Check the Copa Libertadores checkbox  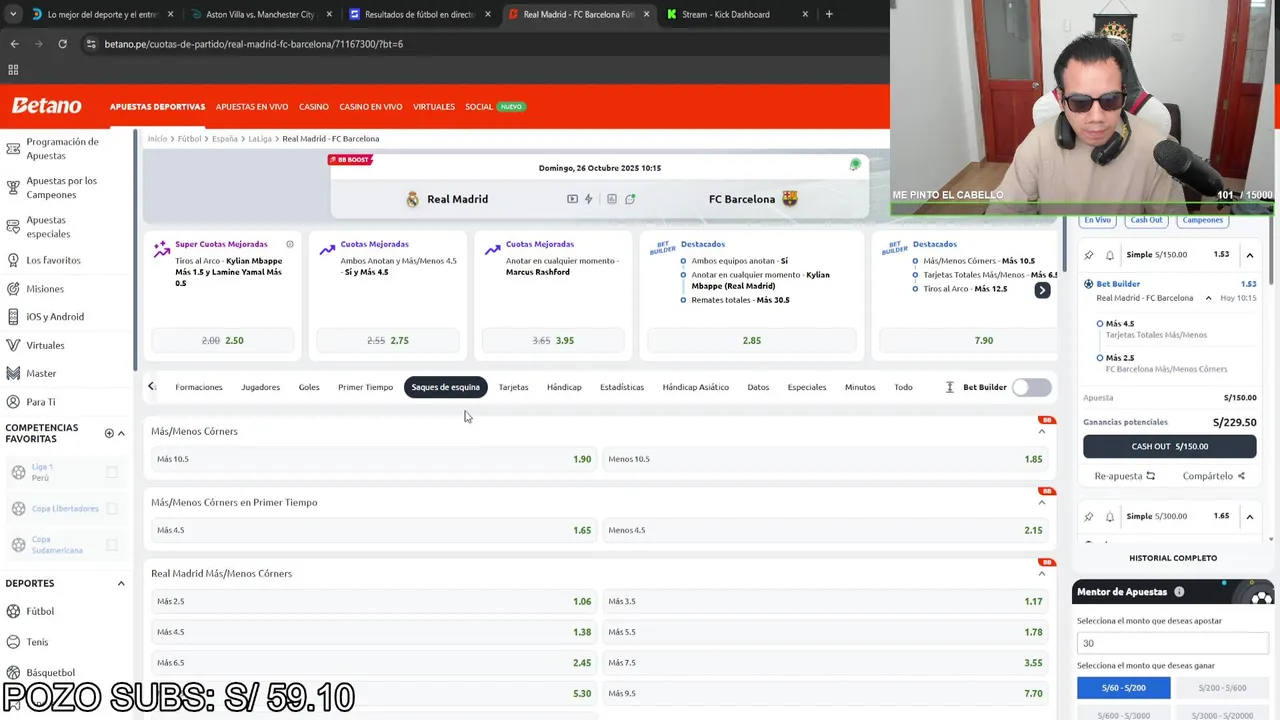coord(112,508)
